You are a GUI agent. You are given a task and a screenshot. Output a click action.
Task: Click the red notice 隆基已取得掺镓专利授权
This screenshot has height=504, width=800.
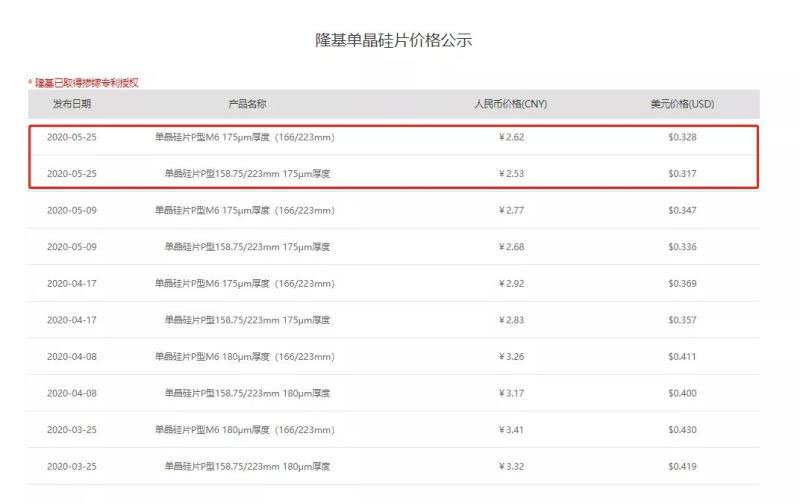point(86,82)
